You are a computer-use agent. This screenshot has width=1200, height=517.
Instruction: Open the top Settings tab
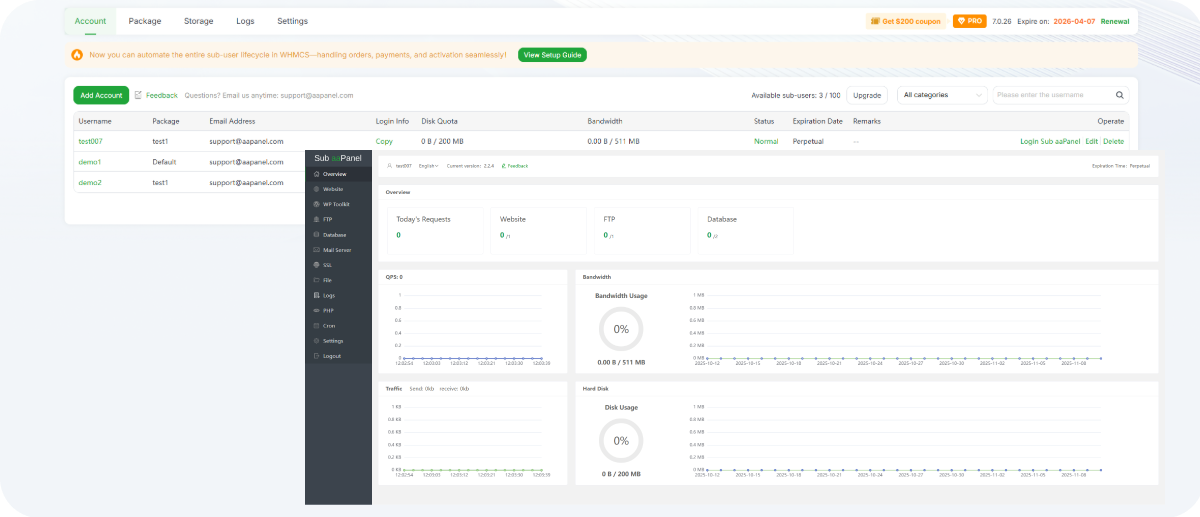(292, 21)
